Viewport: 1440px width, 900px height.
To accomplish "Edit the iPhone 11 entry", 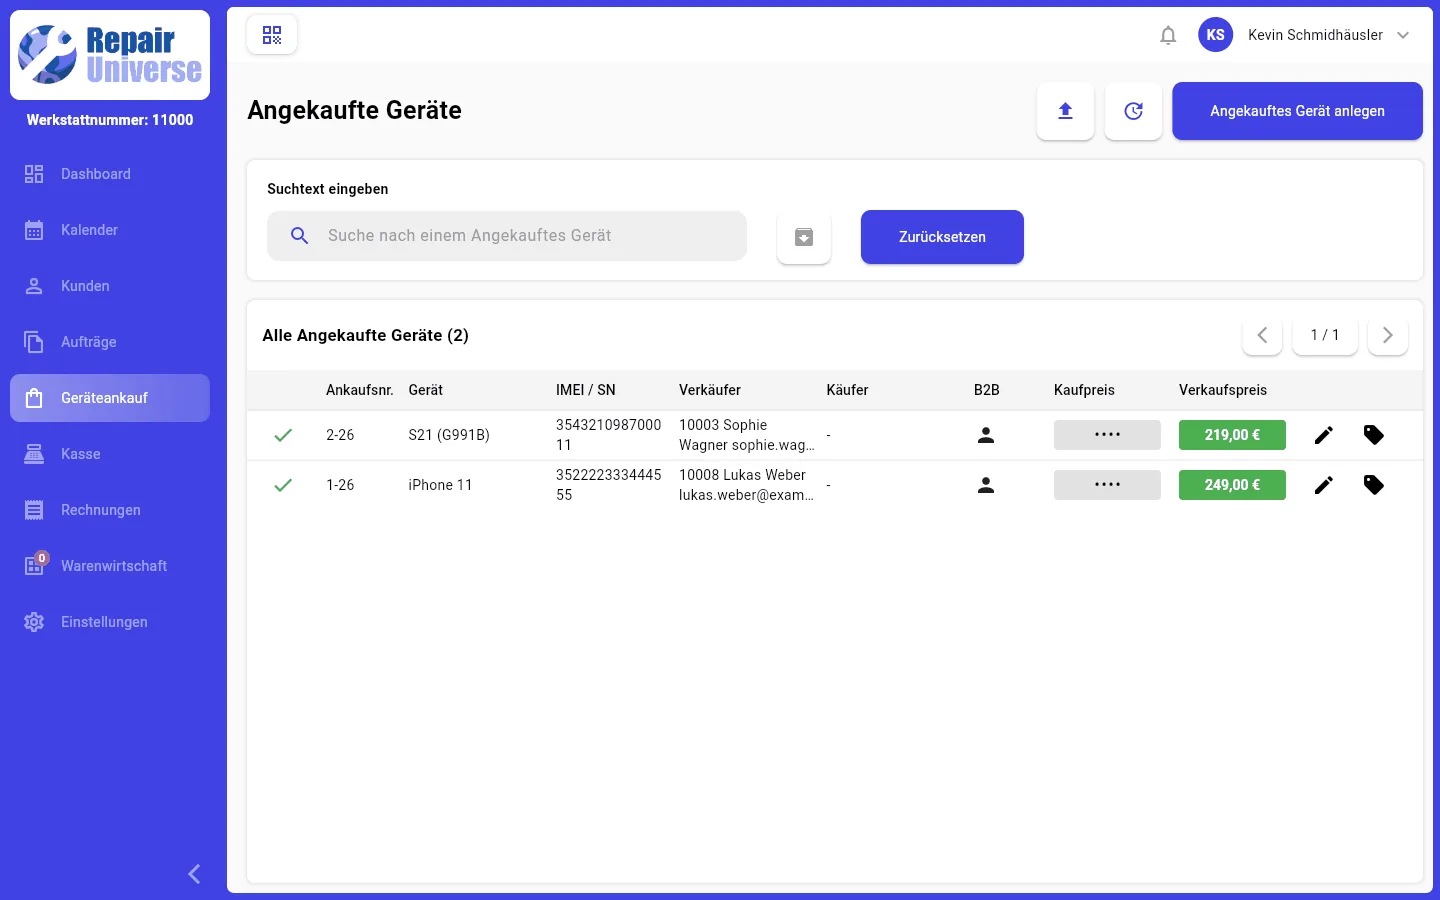I will 1324,485.
